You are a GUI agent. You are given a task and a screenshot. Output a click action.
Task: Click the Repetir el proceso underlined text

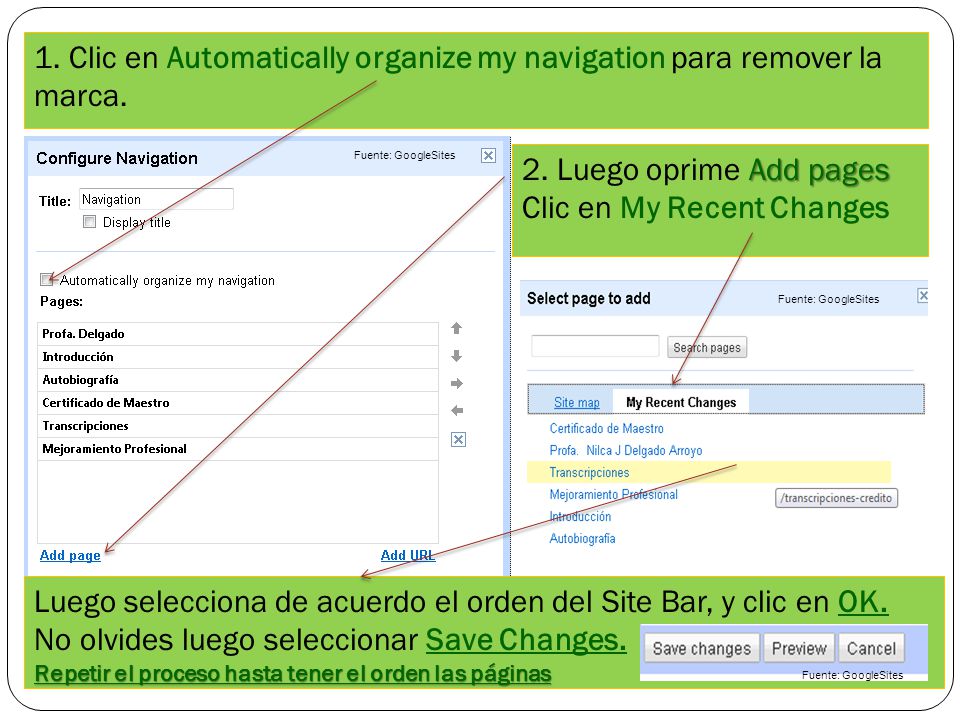pos(293,674)
